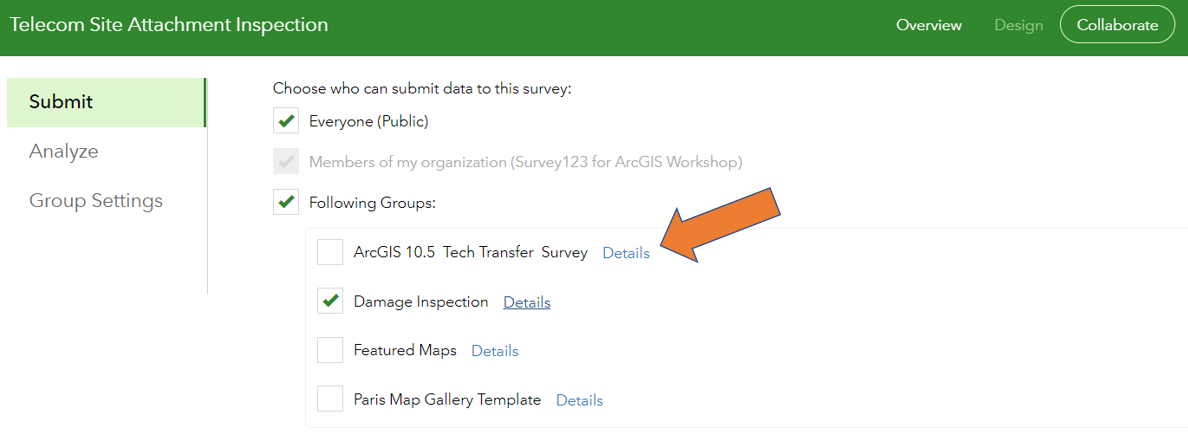The height and width of the screenshot is (435, 1188).
Task: Go to Group Settings
Action: coord(96,201)
